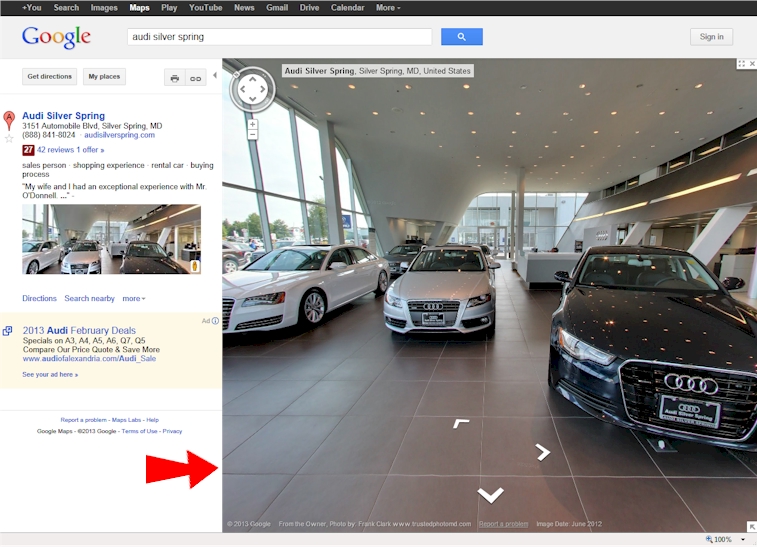Click the Directions link under photo
The width and height of the screenshot is (757, 548).
[x=39, y=298]
